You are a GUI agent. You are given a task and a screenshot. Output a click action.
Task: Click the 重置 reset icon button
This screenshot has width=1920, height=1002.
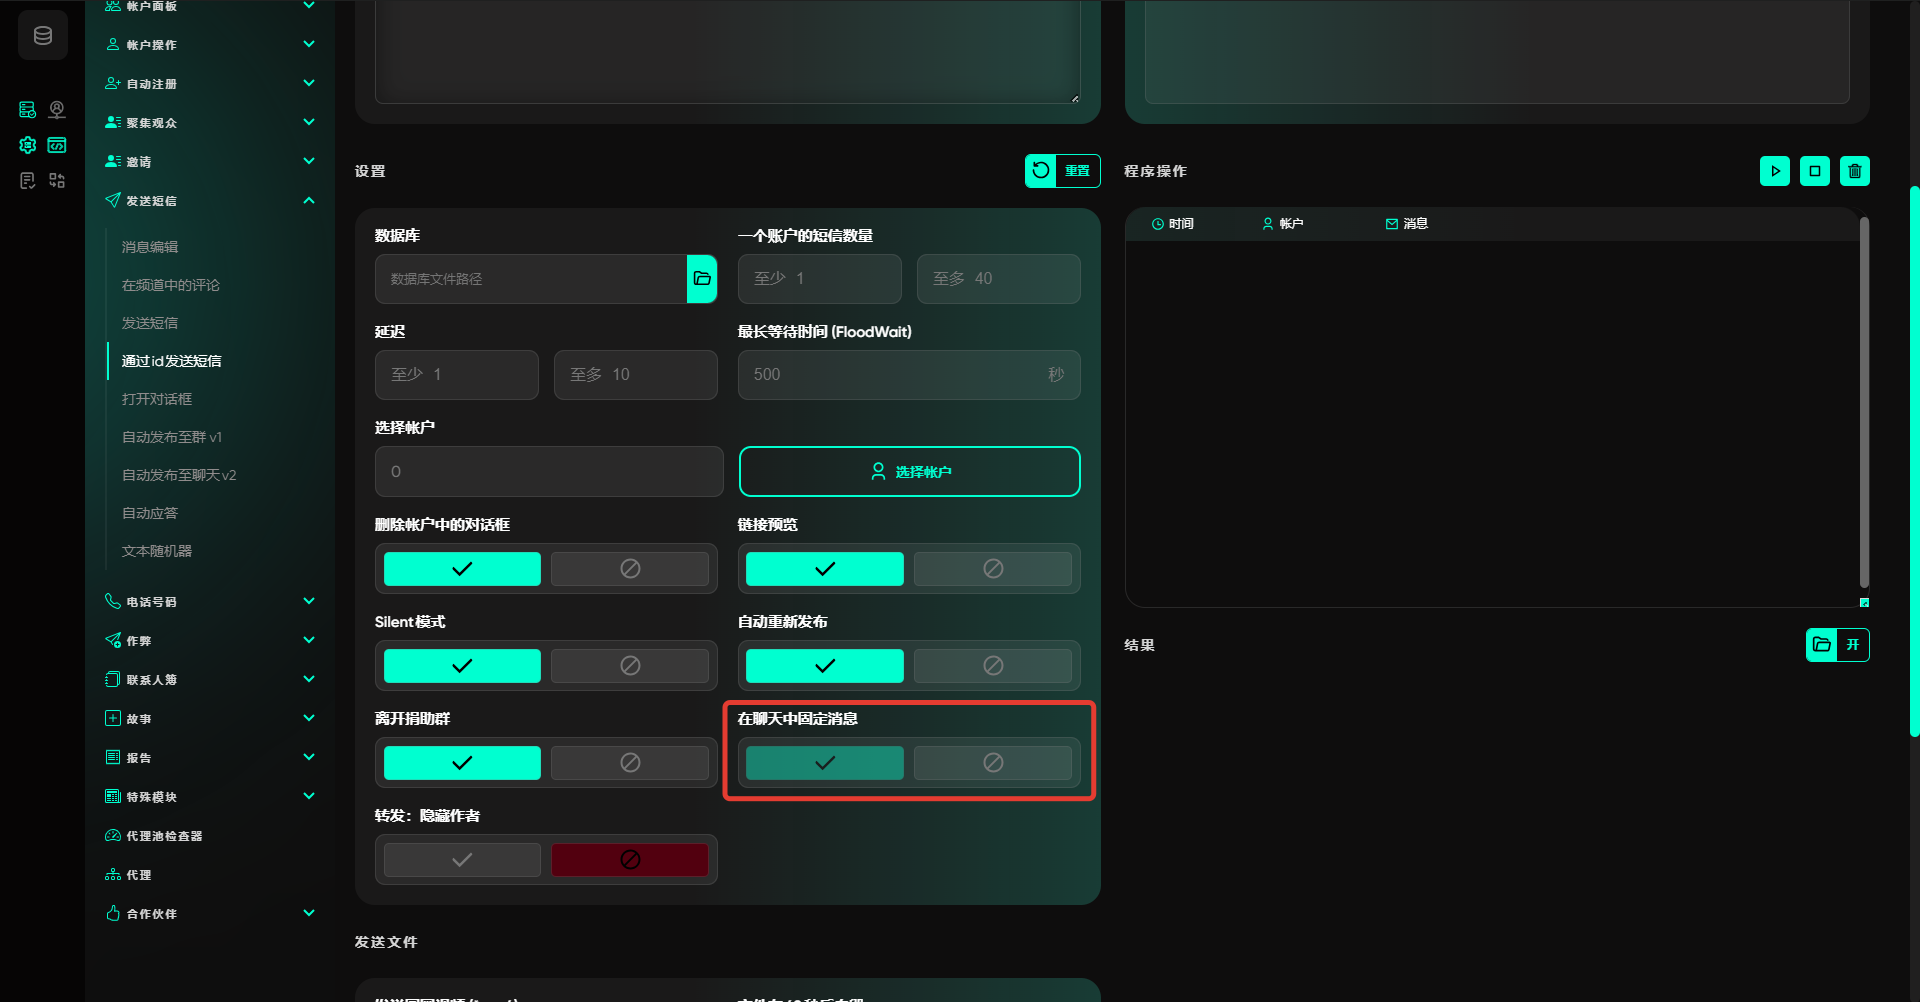[1041, 171]
